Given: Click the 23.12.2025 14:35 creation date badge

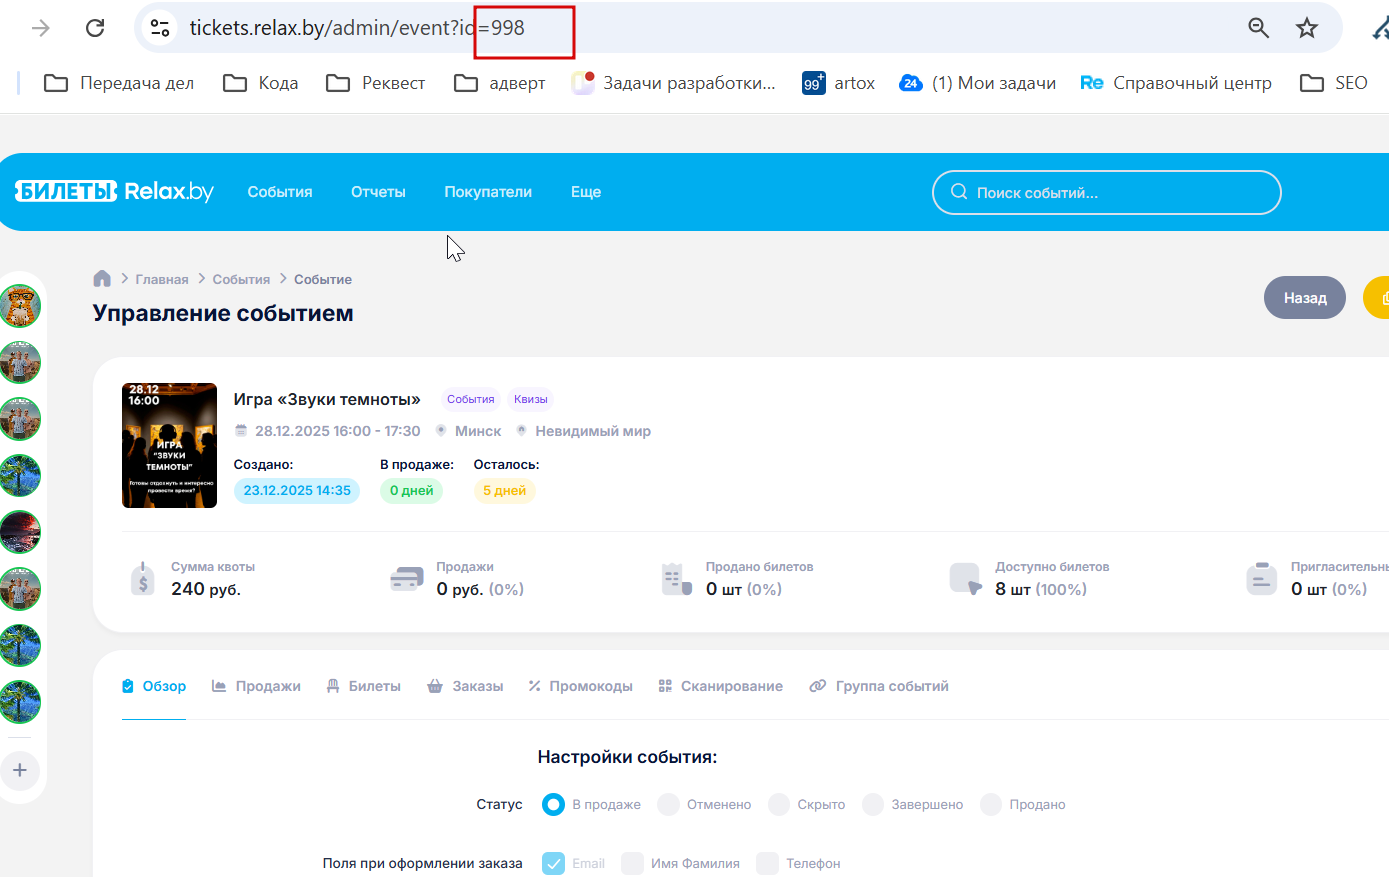Looking at the screenshot, I should [297, 490].
